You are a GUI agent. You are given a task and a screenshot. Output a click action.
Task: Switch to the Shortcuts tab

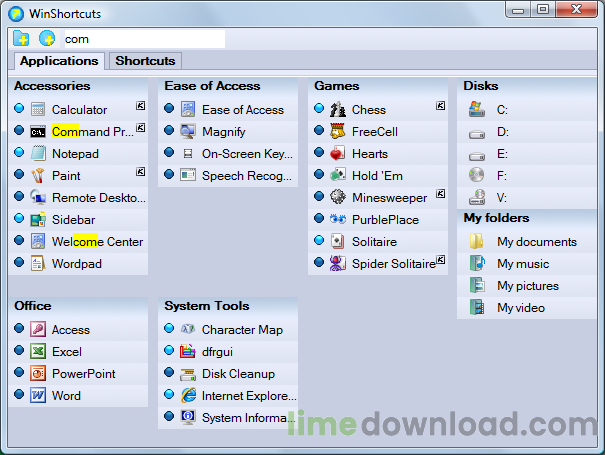(145, 61)
